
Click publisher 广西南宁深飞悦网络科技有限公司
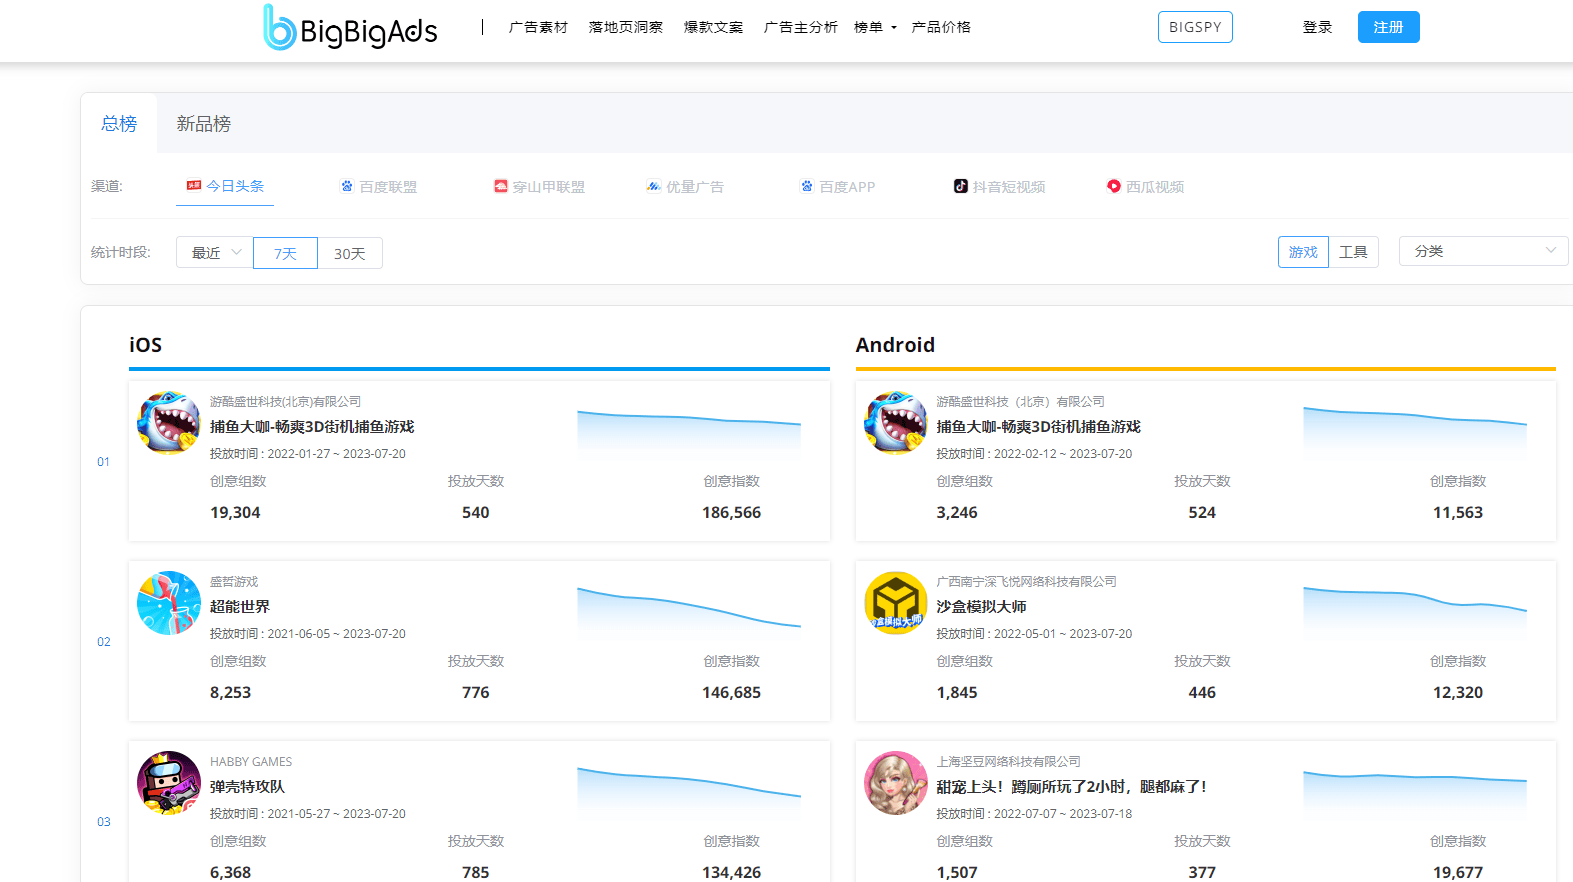click(1026, 582)
